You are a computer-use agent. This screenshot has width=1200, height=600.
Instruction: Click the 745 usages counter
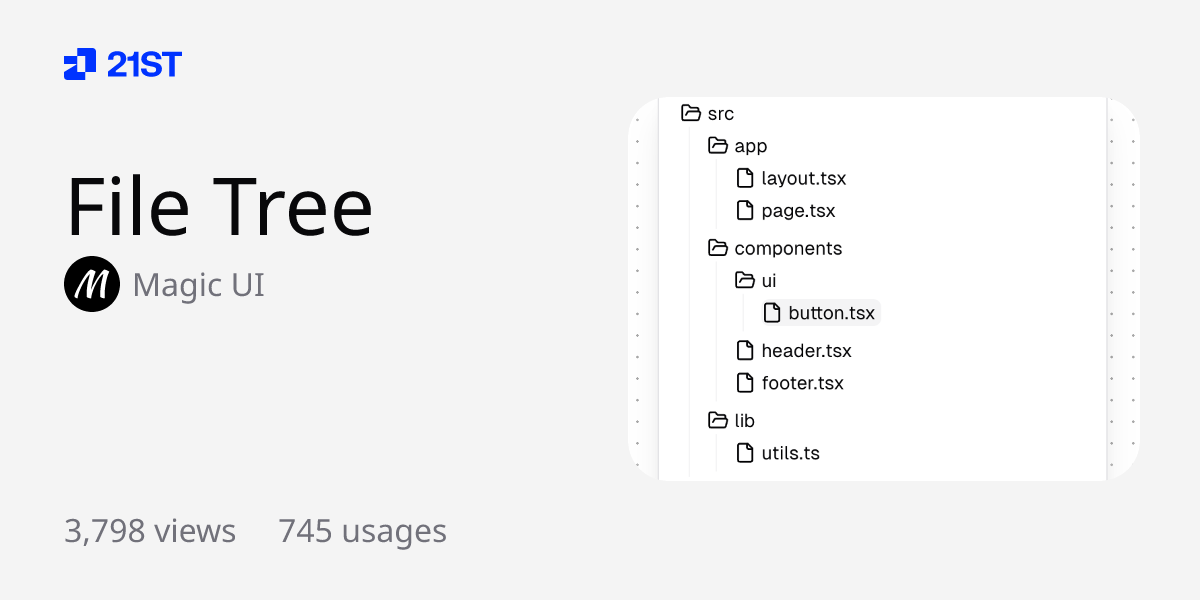[362, 531]
